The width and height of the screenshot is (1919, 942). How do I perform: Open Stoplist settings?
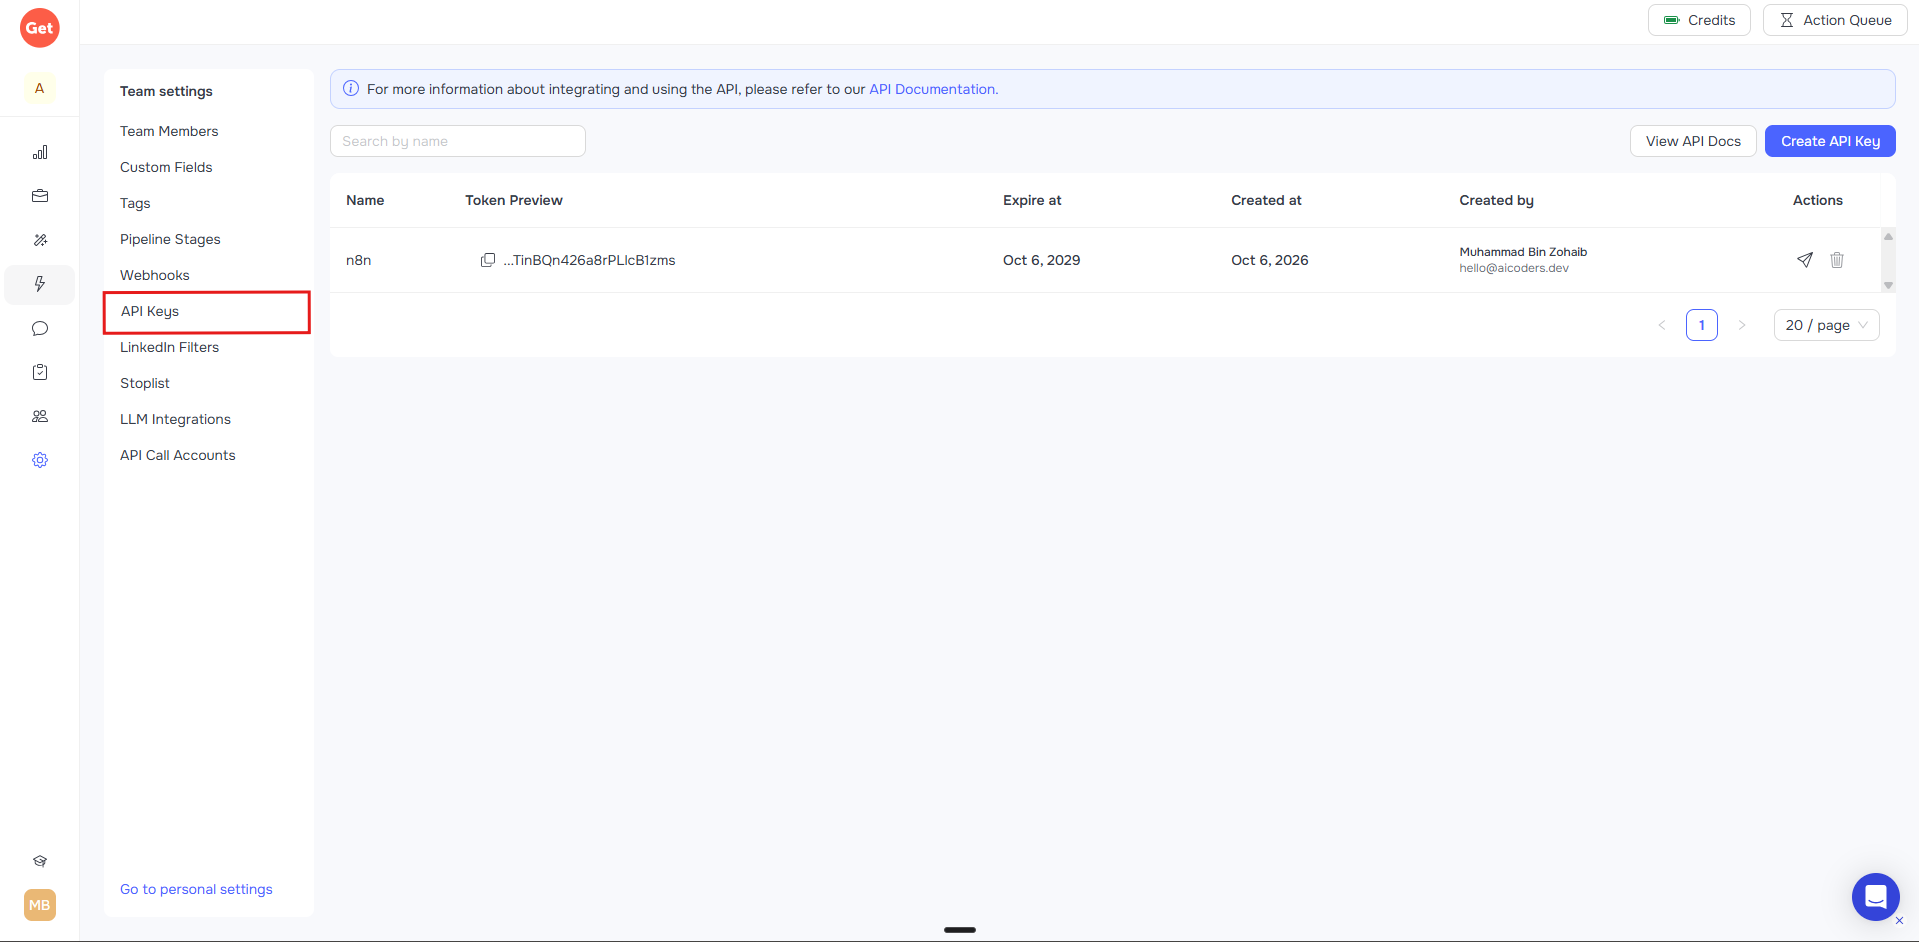click(x=145, y=383)
